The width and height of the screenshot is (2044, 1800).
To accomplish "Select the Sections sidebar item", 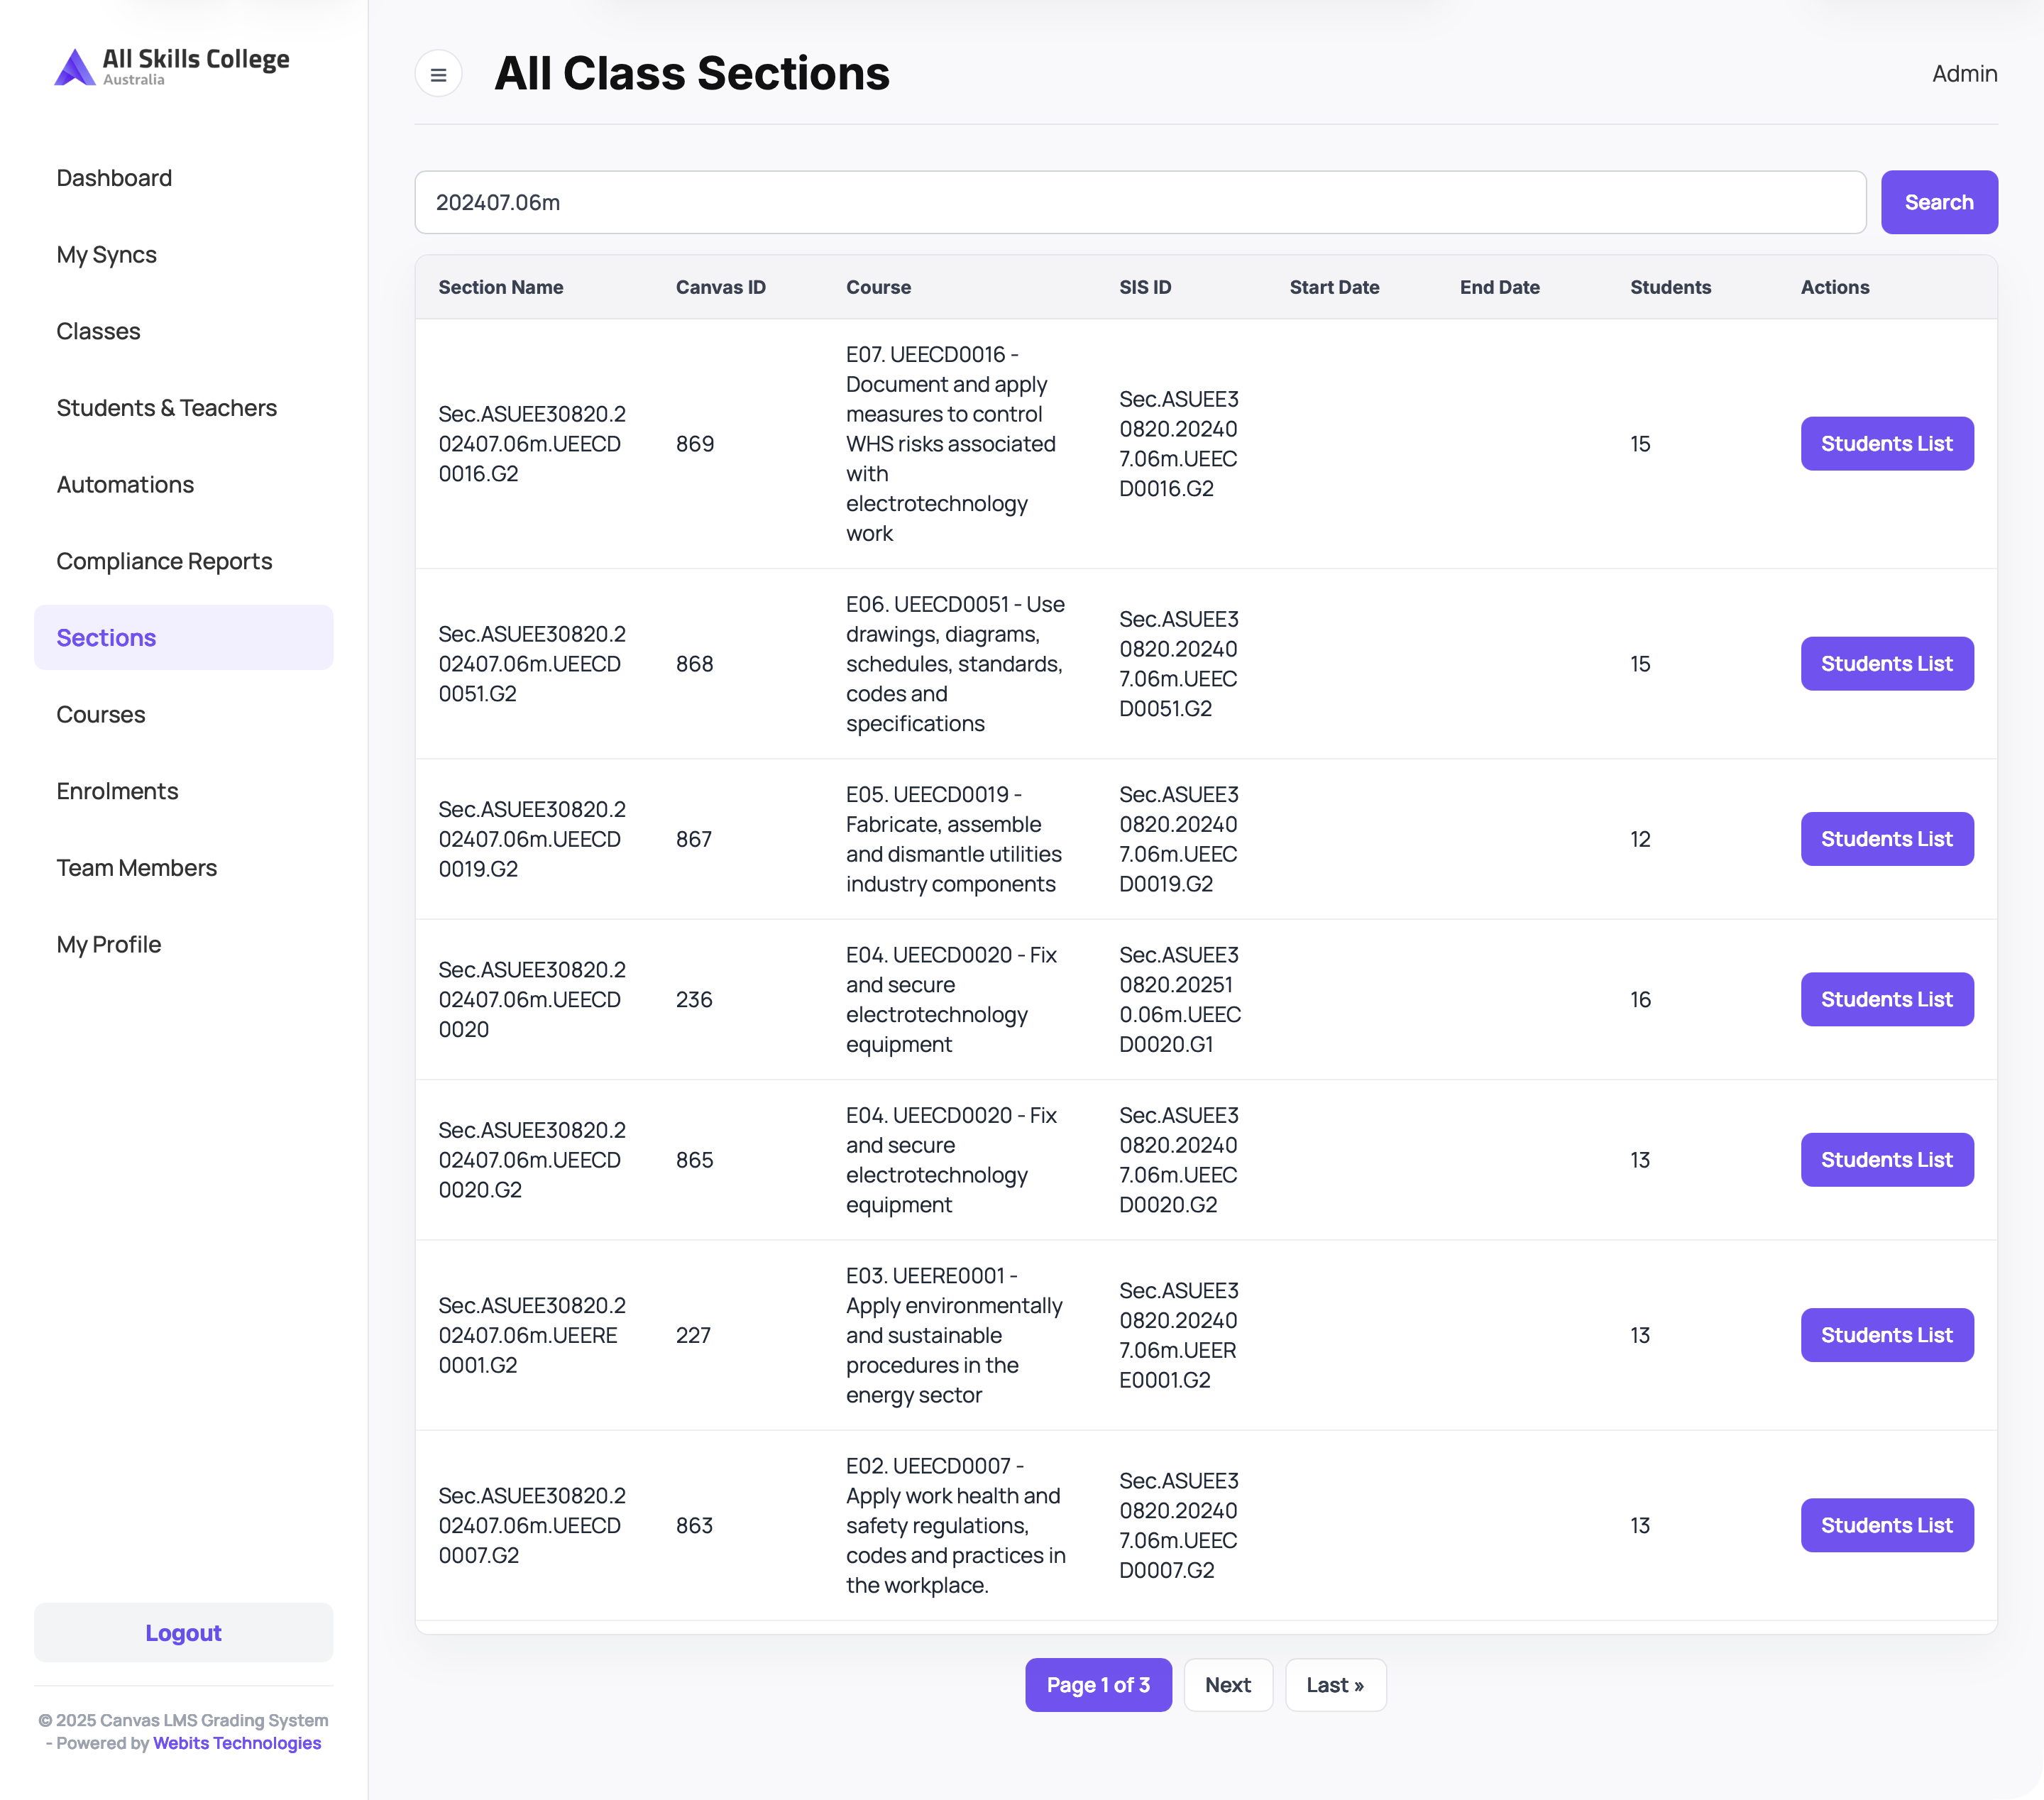I will click(183, 638).
